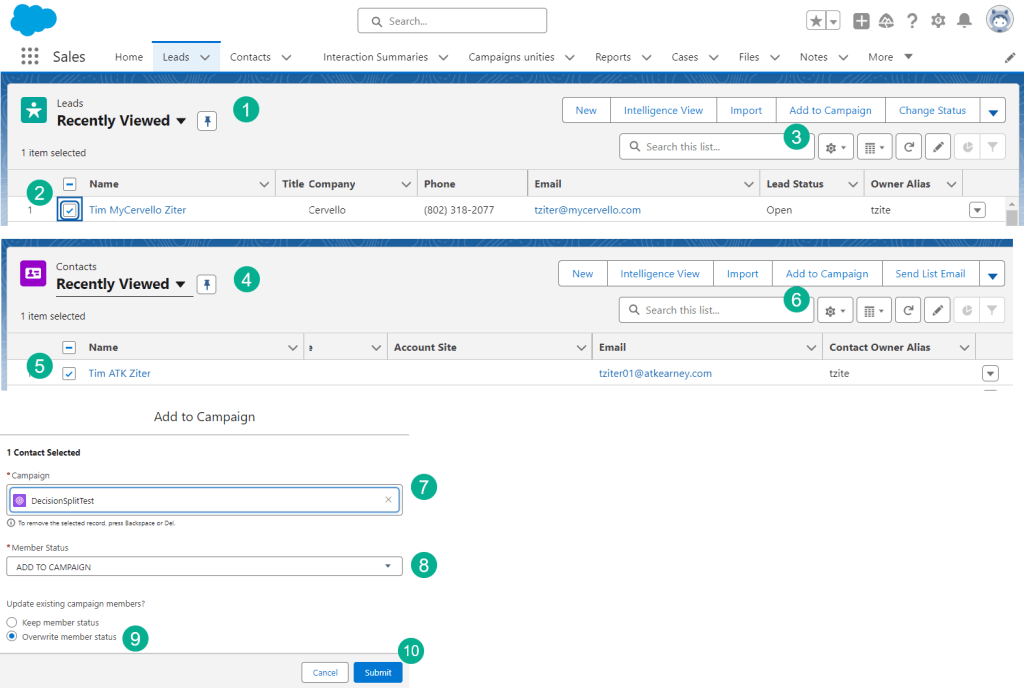
Task: Uncheck the Tim MyCervello Ziter lead checkbox
Action: pyautogui.click(x=69, y=210)
